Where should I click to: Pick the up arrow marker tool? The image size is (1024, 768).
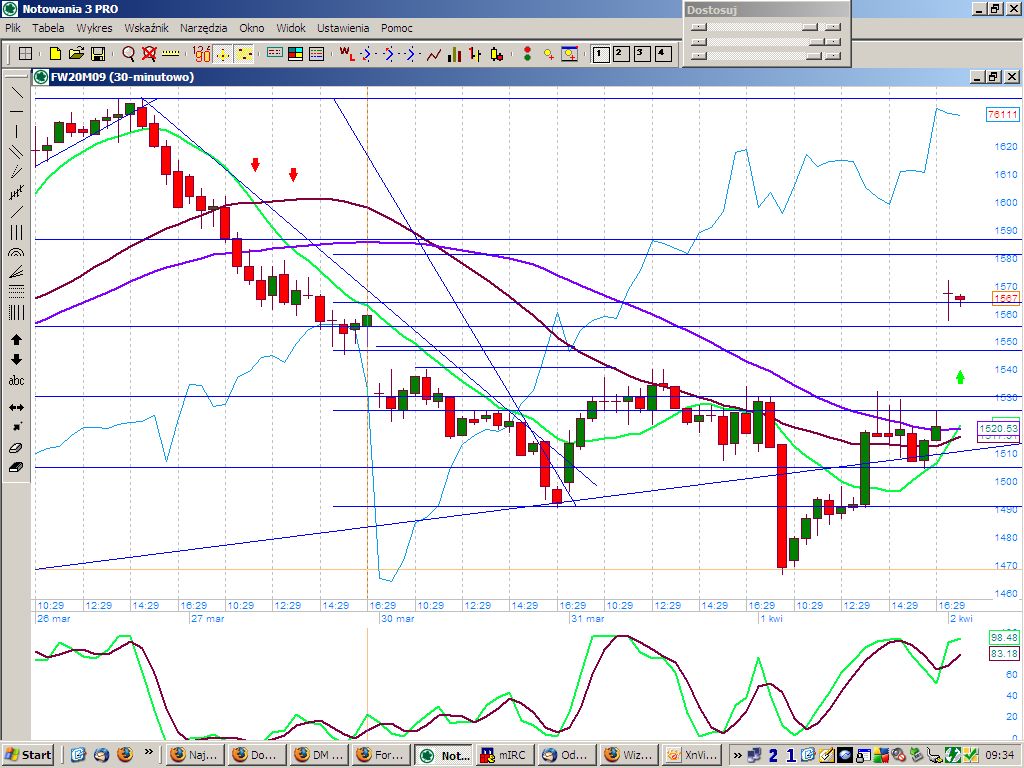pyautogui.click(x=16, y=340)
